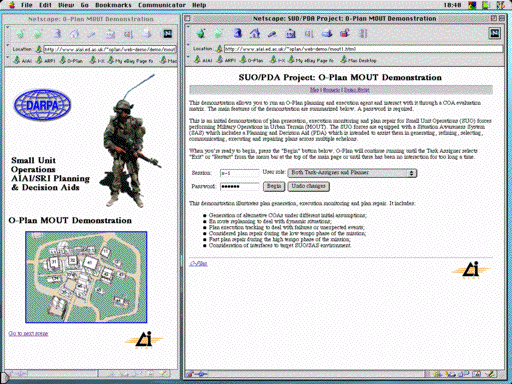Open application switcher at menu bar right
Image resolution: width=512 pixels, height=384 pixels.
500,5
